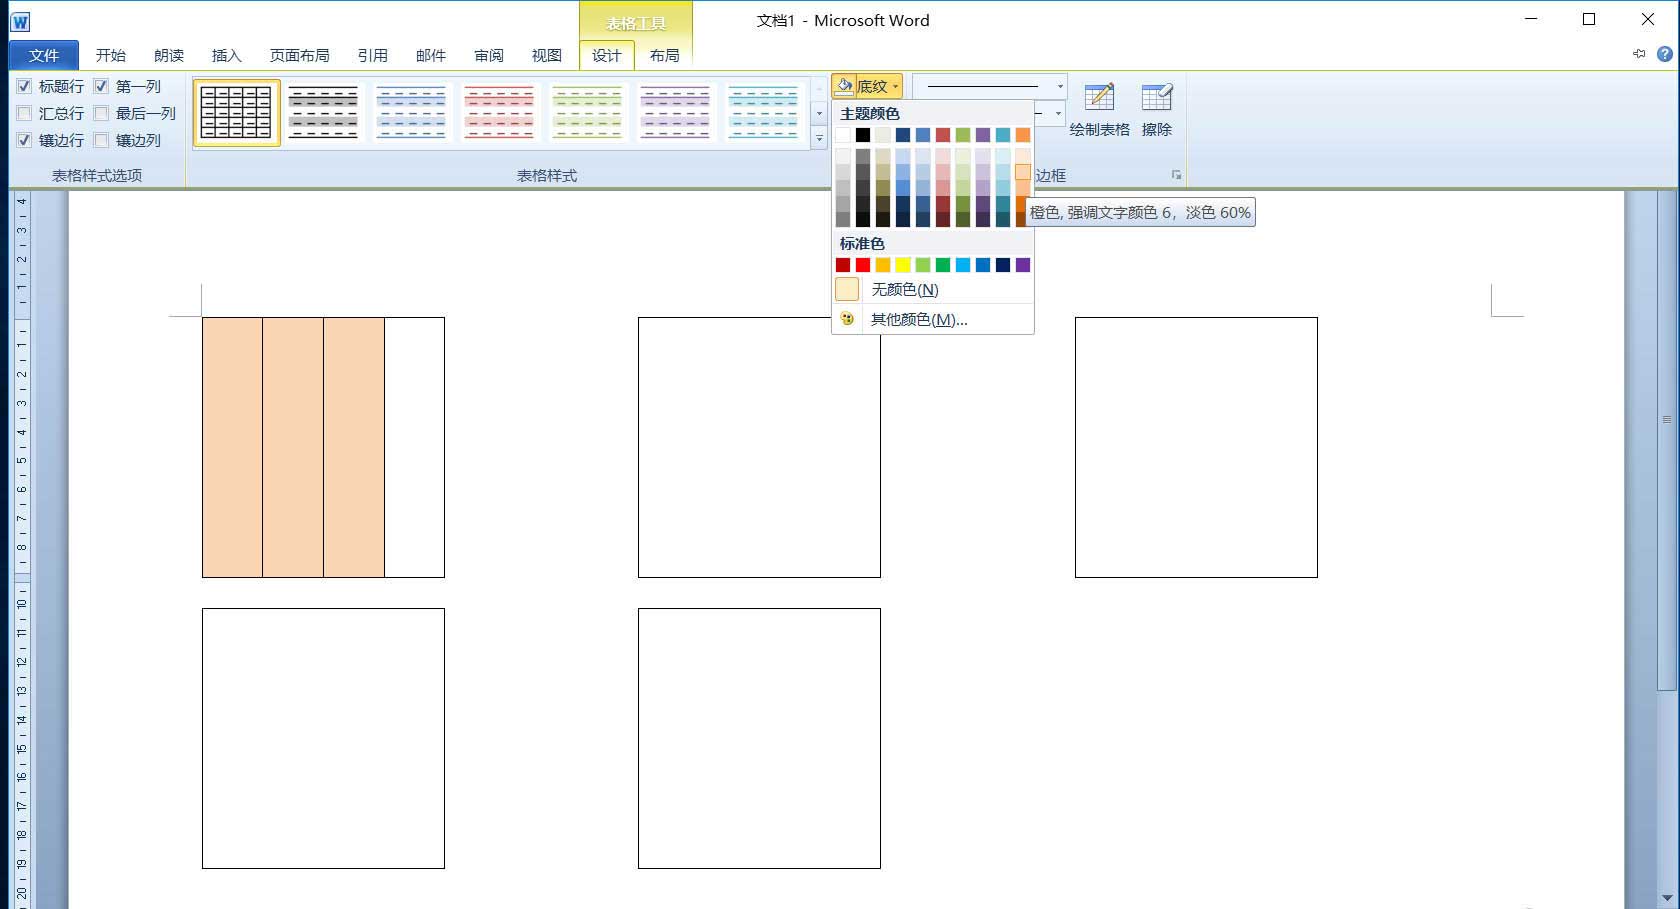The image size is (1680, 909).
Task: Enable the 镶边列 banded columns checkbox
Action: point(101,140)
